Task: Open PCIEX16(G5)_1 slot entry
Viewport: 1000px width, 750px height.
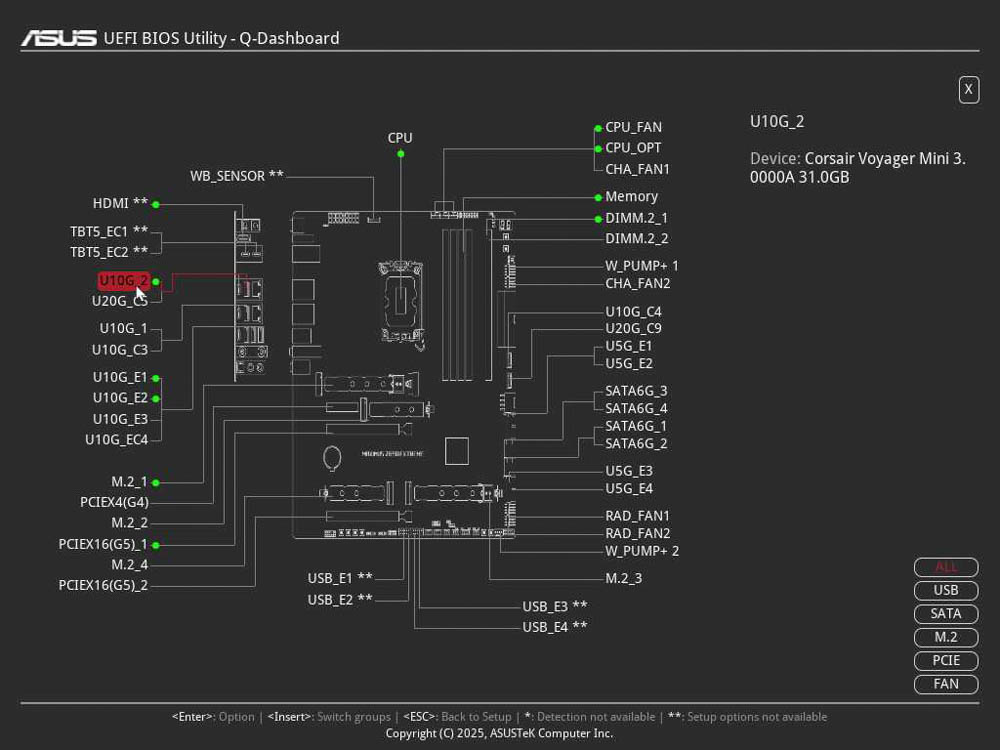Action: click(x=103, y=545)
